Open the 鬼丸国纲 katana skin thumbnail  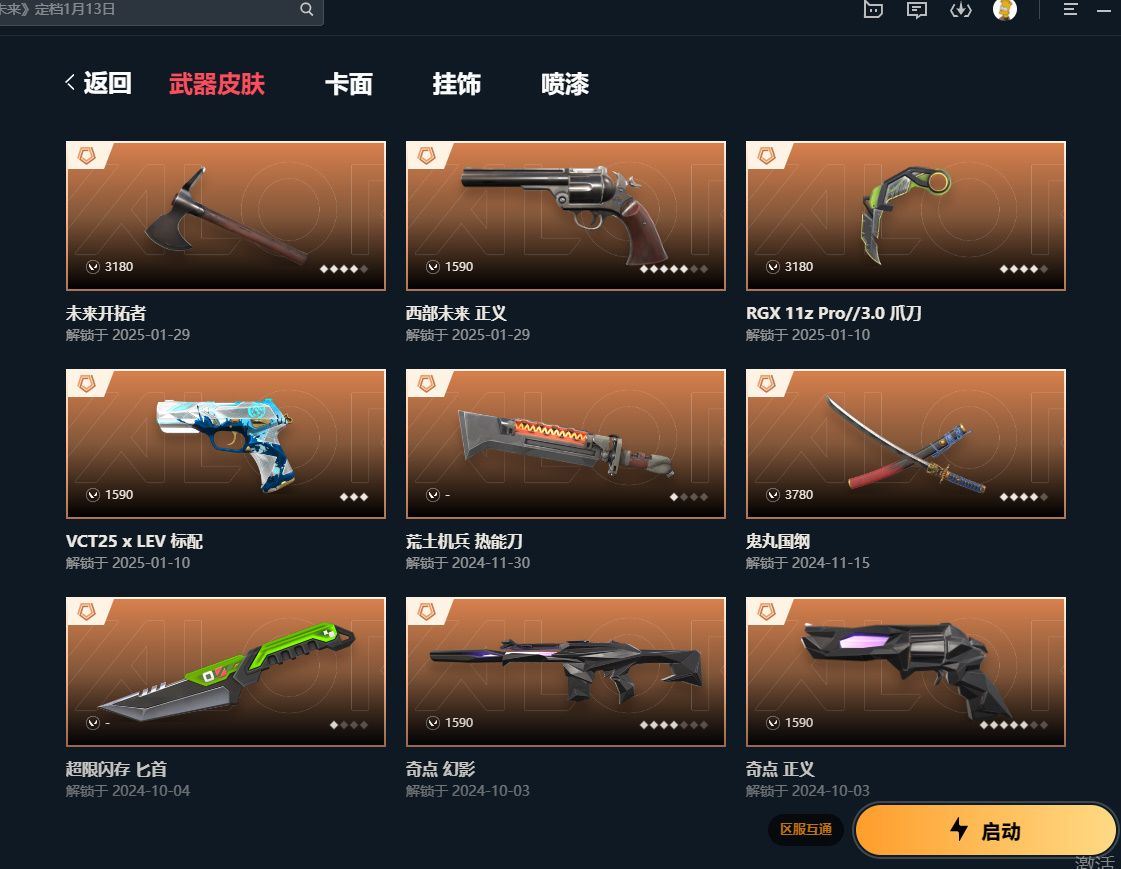coord(906,444)
